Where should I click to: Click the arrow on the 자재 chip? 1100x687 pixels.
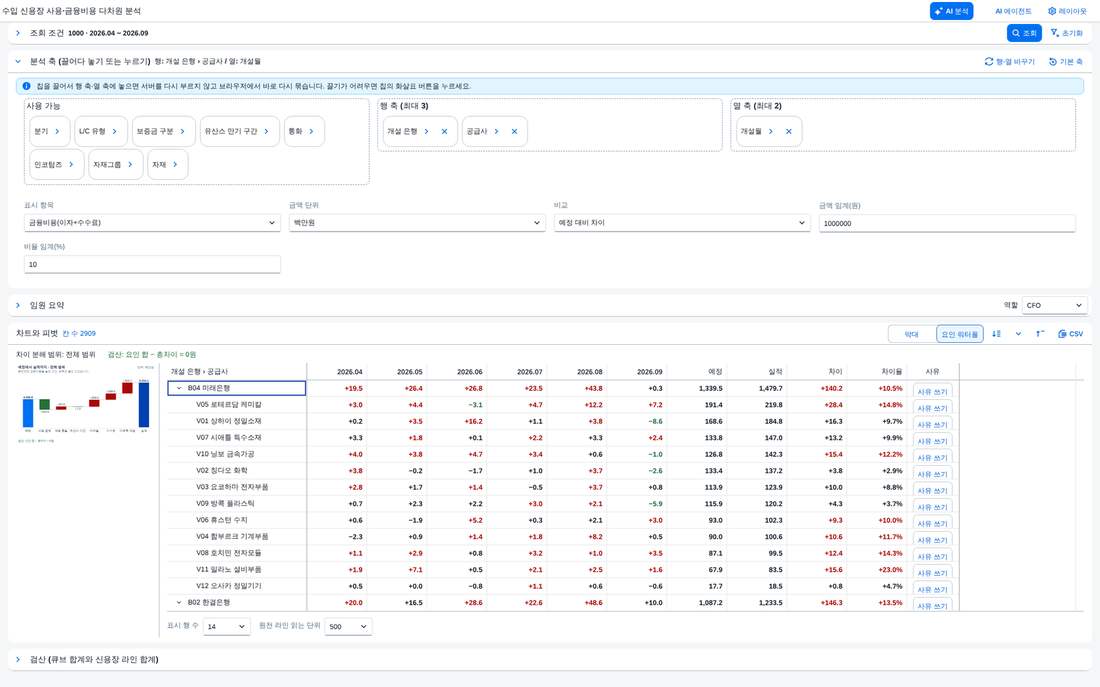(175, 164)
